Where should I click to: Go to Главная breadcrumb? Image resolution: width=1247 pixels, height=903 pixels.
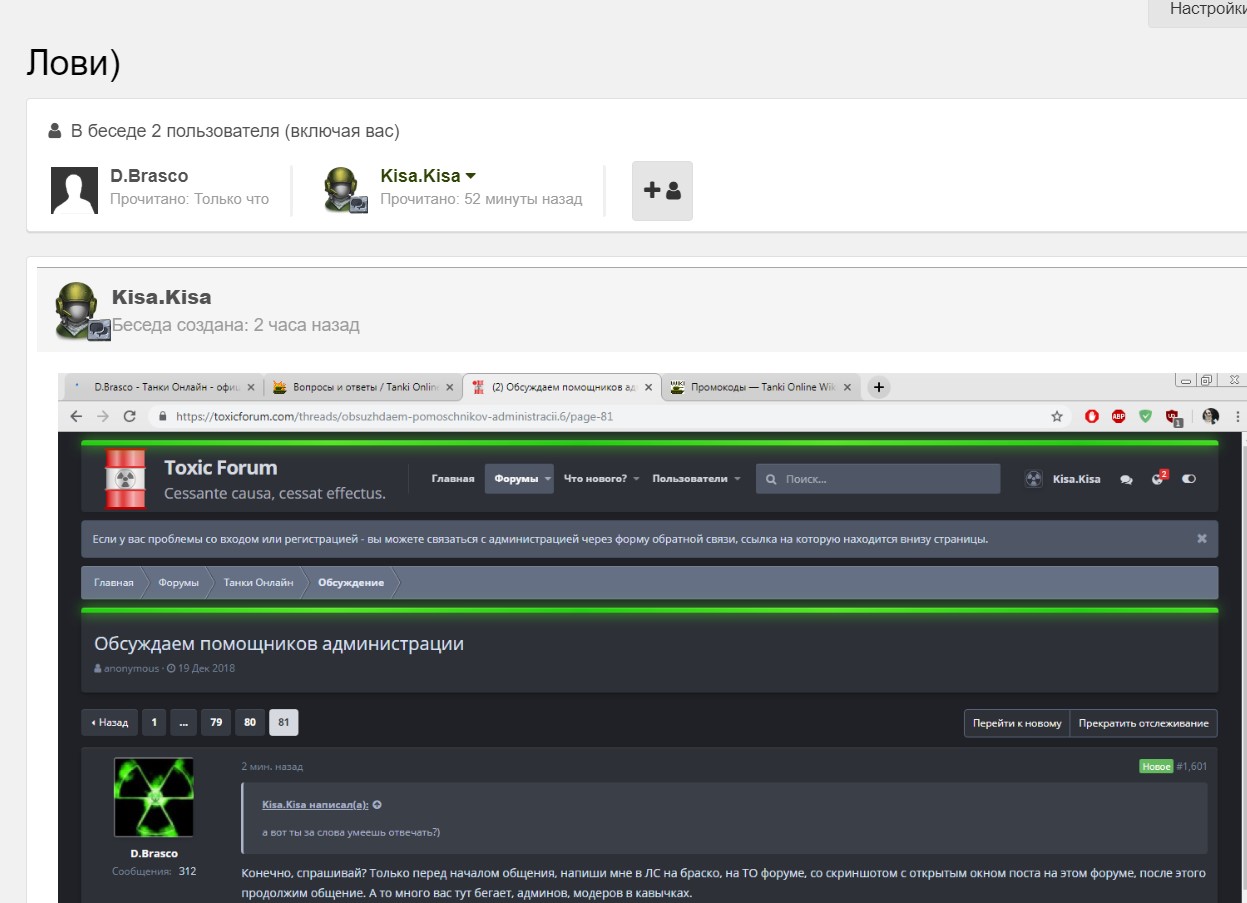click(114, 583)
